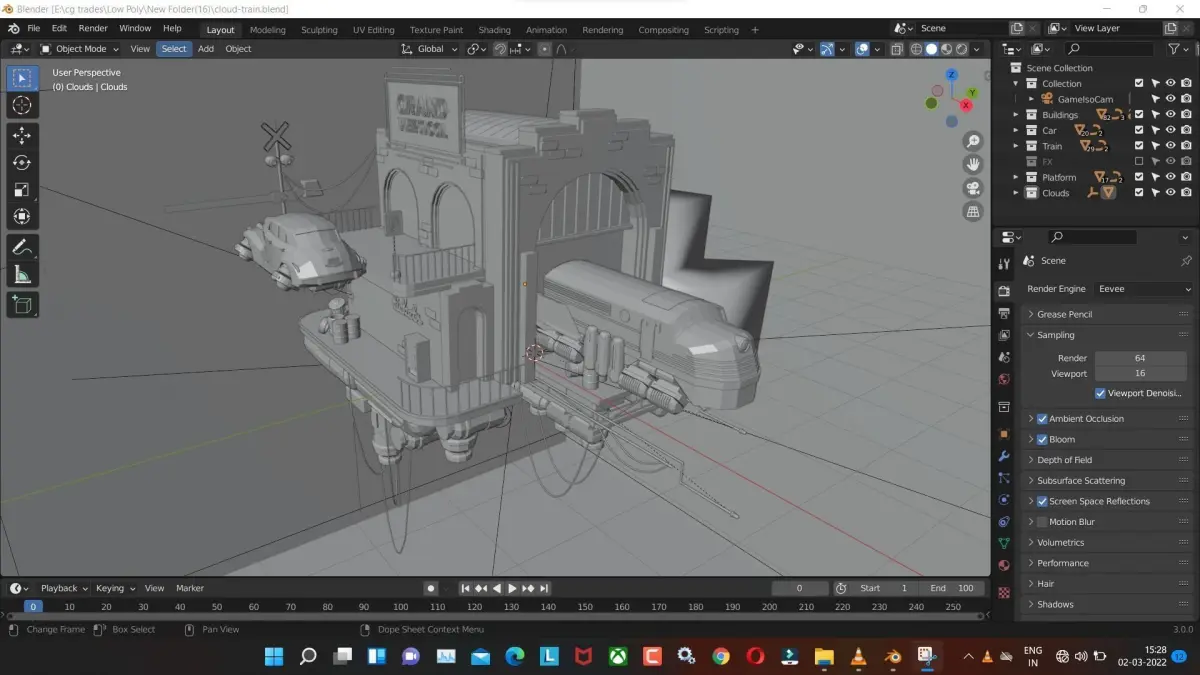Open the Playback popover in timeline
The width and height of the screenshot is (1200, 675).
(x=64, y=588)
